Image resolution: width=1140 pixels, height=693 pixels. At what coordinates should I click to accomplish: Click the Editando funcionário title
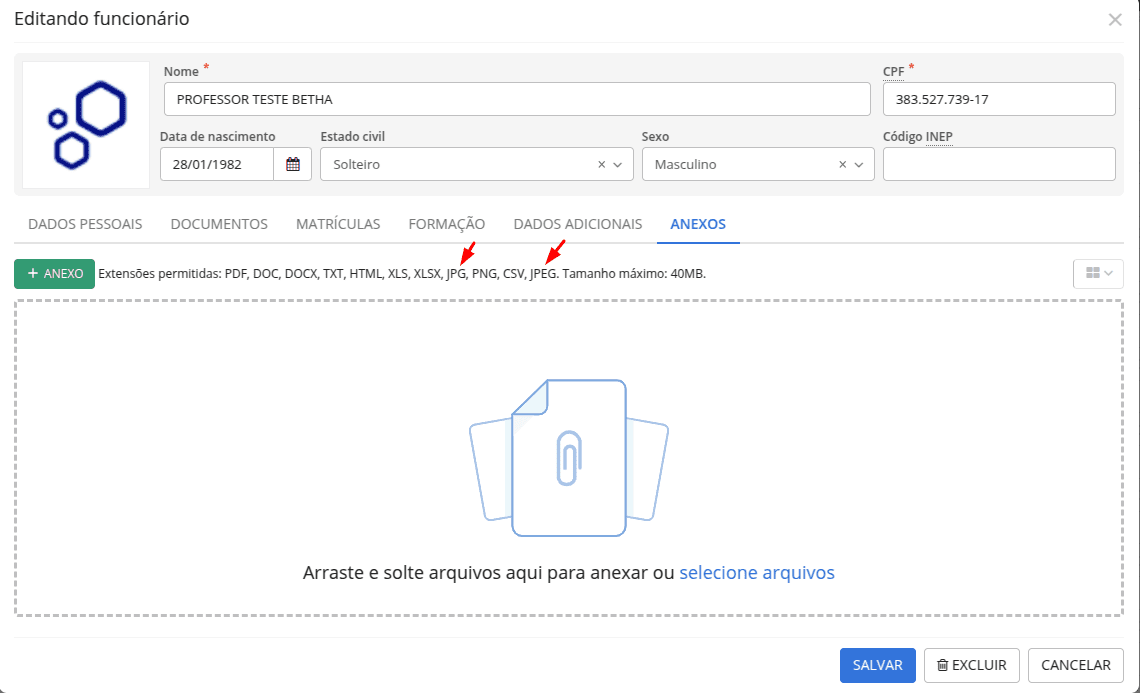pyautogui.click(x=102, y=18)
